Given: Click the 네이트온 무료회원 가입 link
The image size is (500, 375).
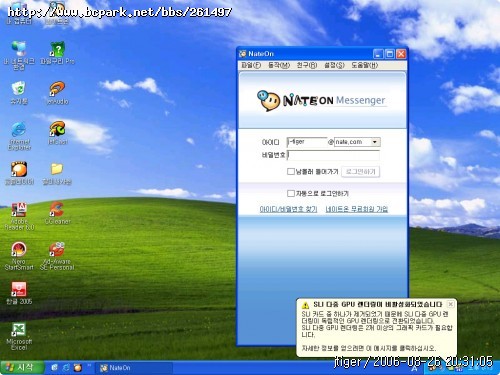Looking at the screenshot, I should (x=357, y=209).
